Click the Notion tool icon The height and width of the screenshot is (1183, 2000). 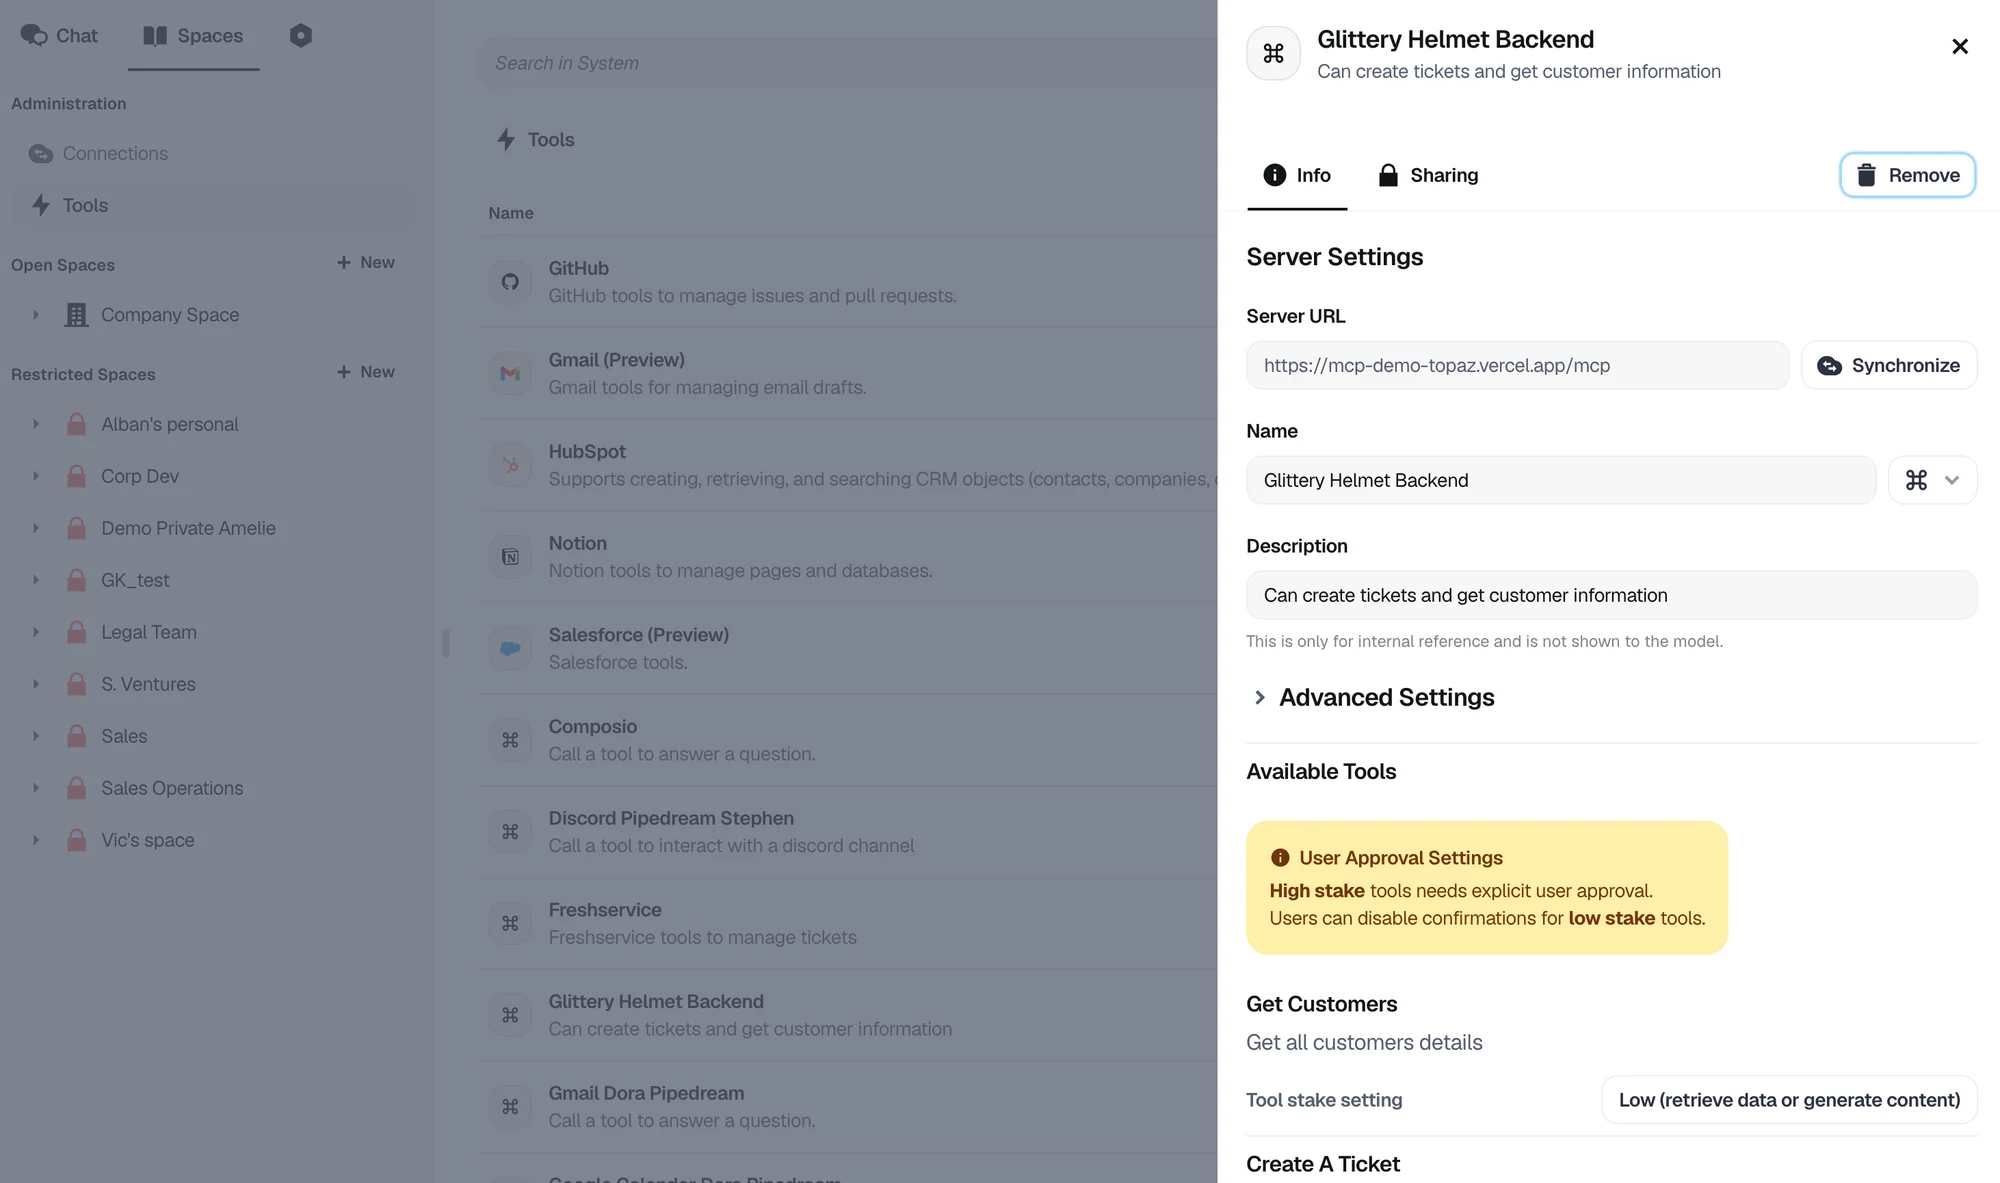click(x=510, y=557)
